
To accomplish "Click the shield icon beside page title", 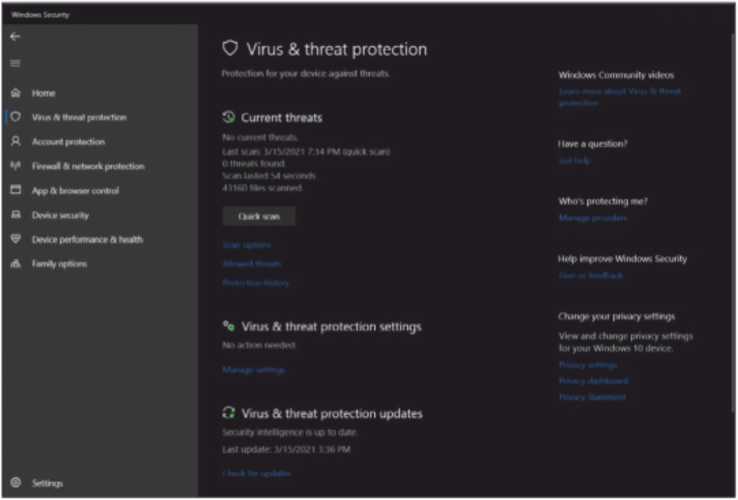I will pyautogui.click(x=230, y=48).
